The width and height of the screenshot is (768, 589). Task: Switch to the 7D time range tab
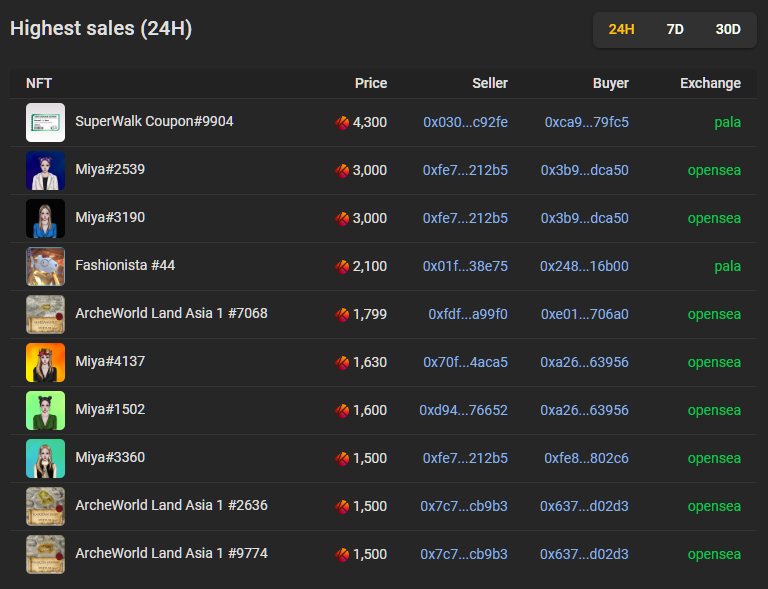675,29
